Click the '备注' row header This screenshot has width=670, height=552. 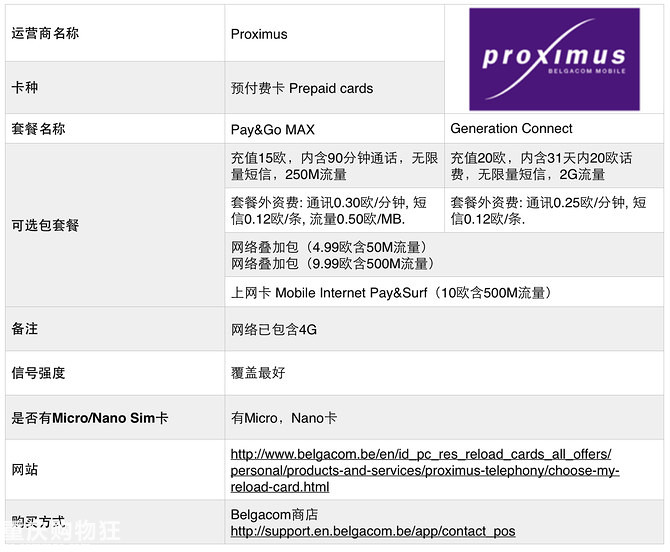[x=115, y=329]
